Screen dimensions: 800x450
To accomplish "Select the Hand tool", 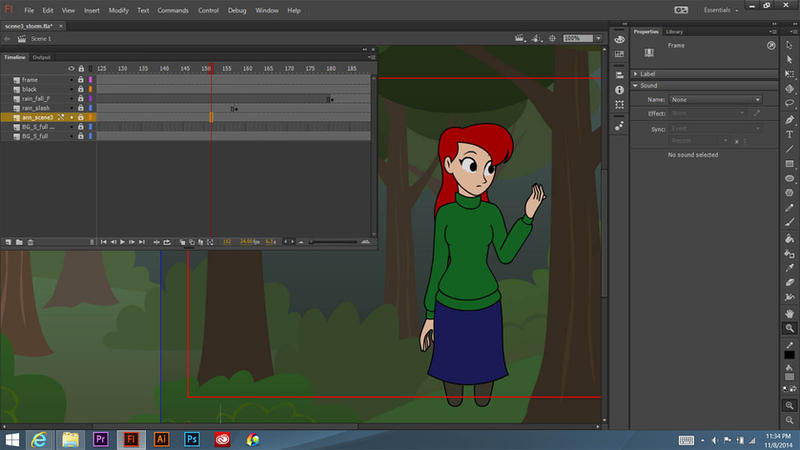I will [x=789, y=314].
